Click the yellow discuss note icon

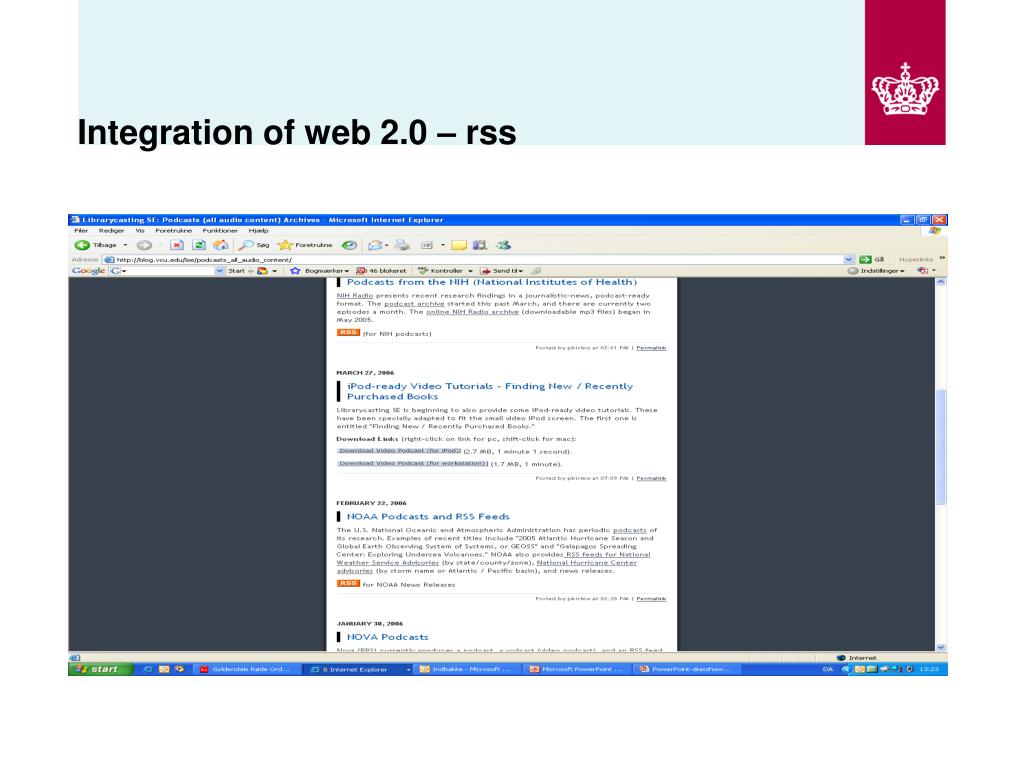459,246
